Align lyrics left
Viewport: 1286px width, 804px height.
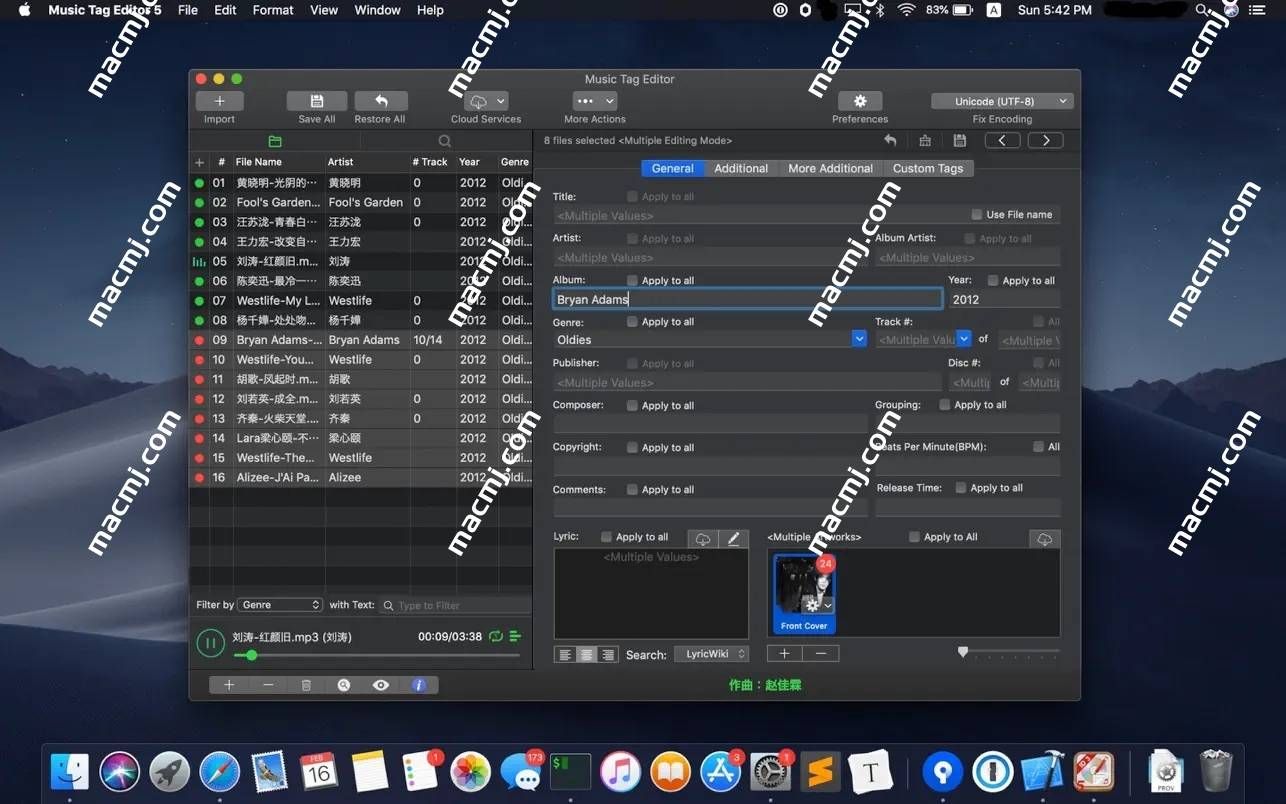point(565,655)
